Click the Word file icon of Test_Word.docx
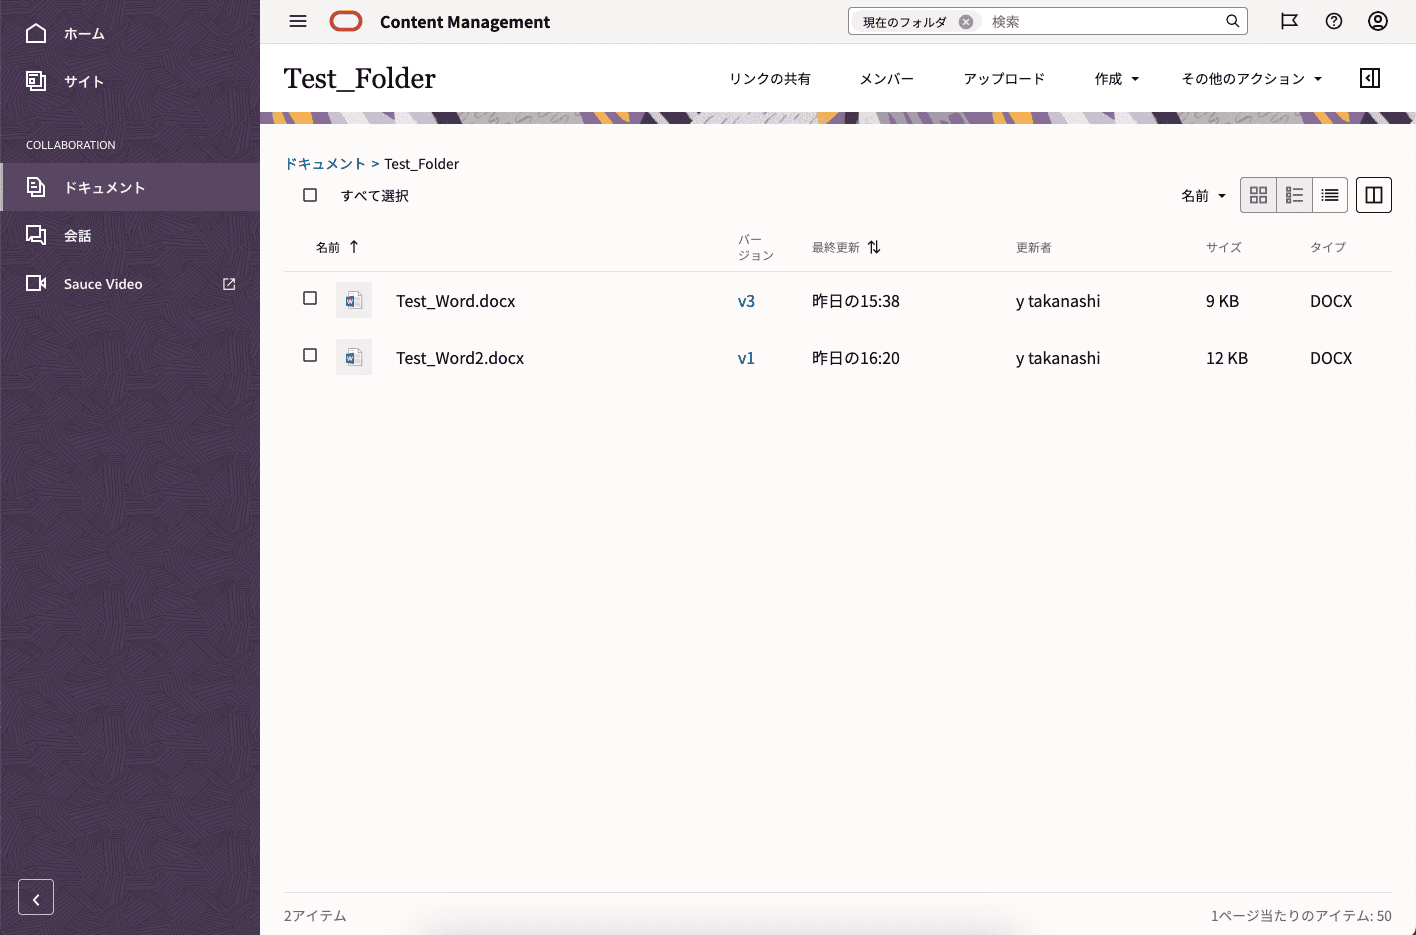 coord(354,300)
